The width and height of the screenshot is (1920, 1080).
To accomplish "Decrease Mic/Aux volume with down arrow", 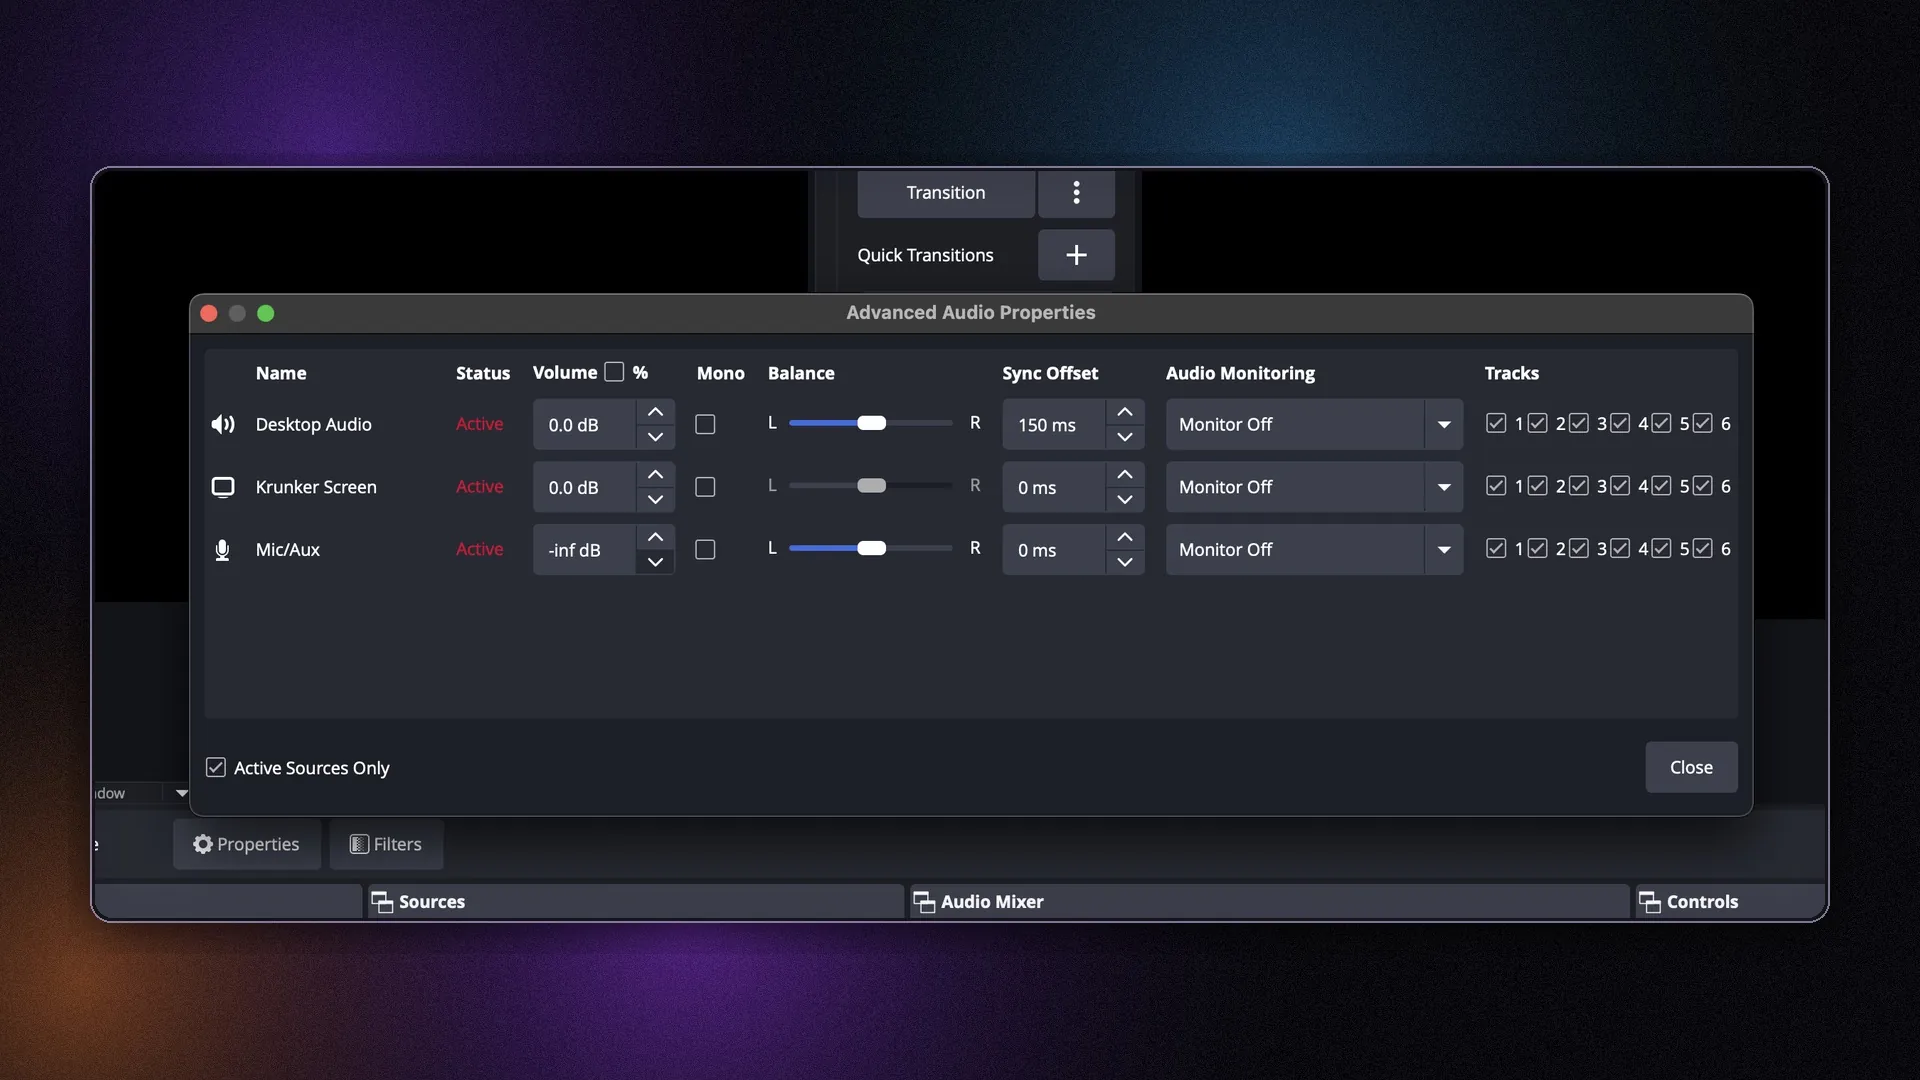I will [x=655, y=562].
